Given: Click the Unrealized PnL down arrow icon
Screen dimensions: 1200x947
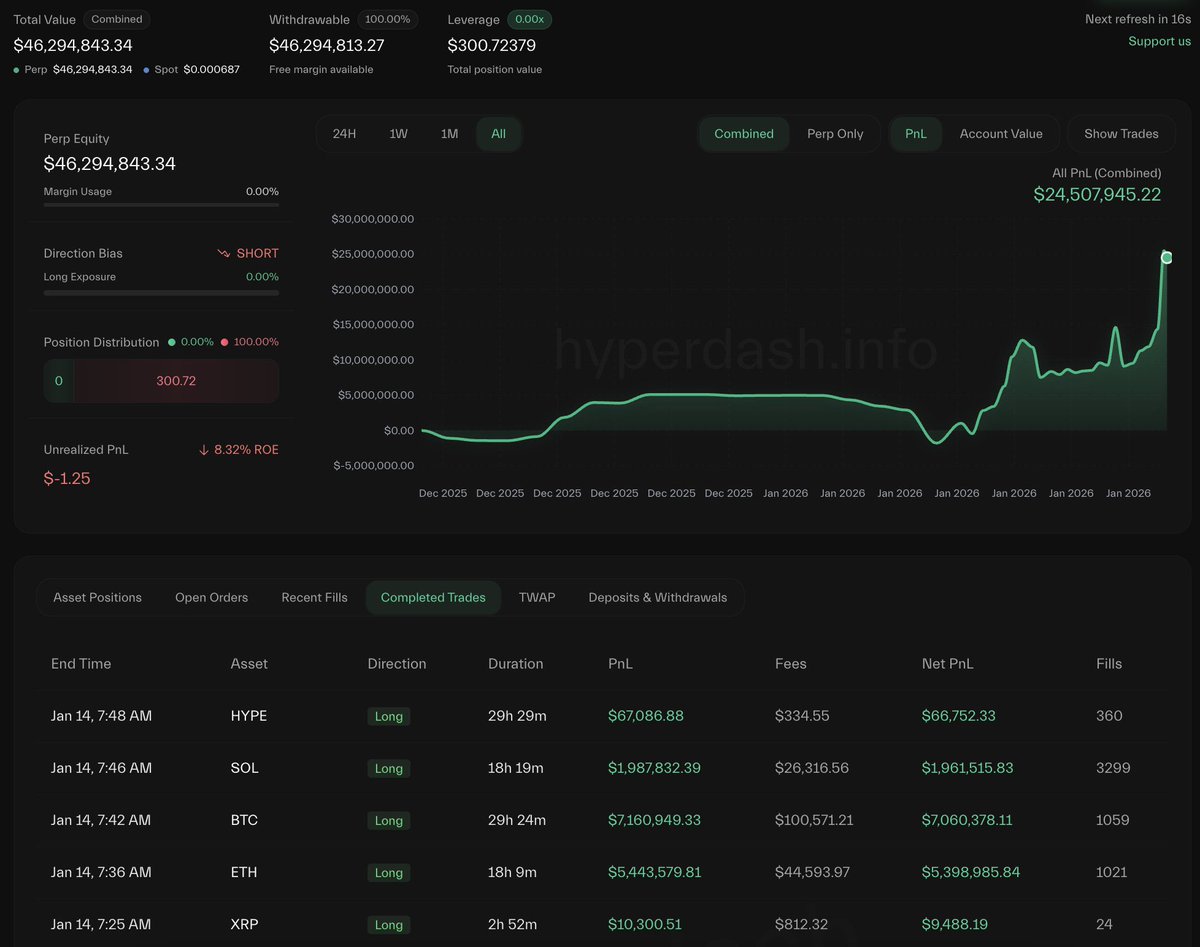Looking at the screenshot, I should pyautogui.click(x=204, y=450).
